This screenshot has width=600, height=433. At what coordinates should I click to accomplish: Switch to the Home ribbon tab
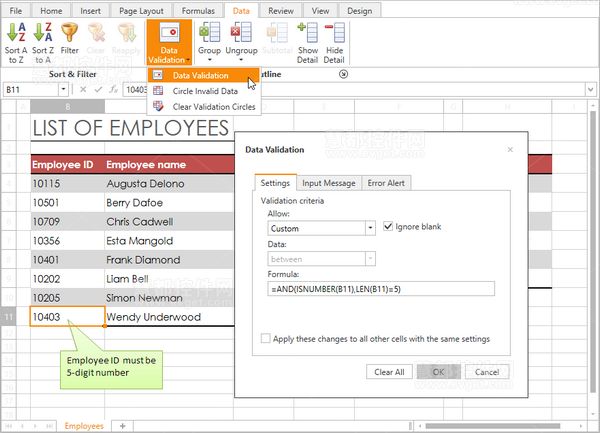51,11
